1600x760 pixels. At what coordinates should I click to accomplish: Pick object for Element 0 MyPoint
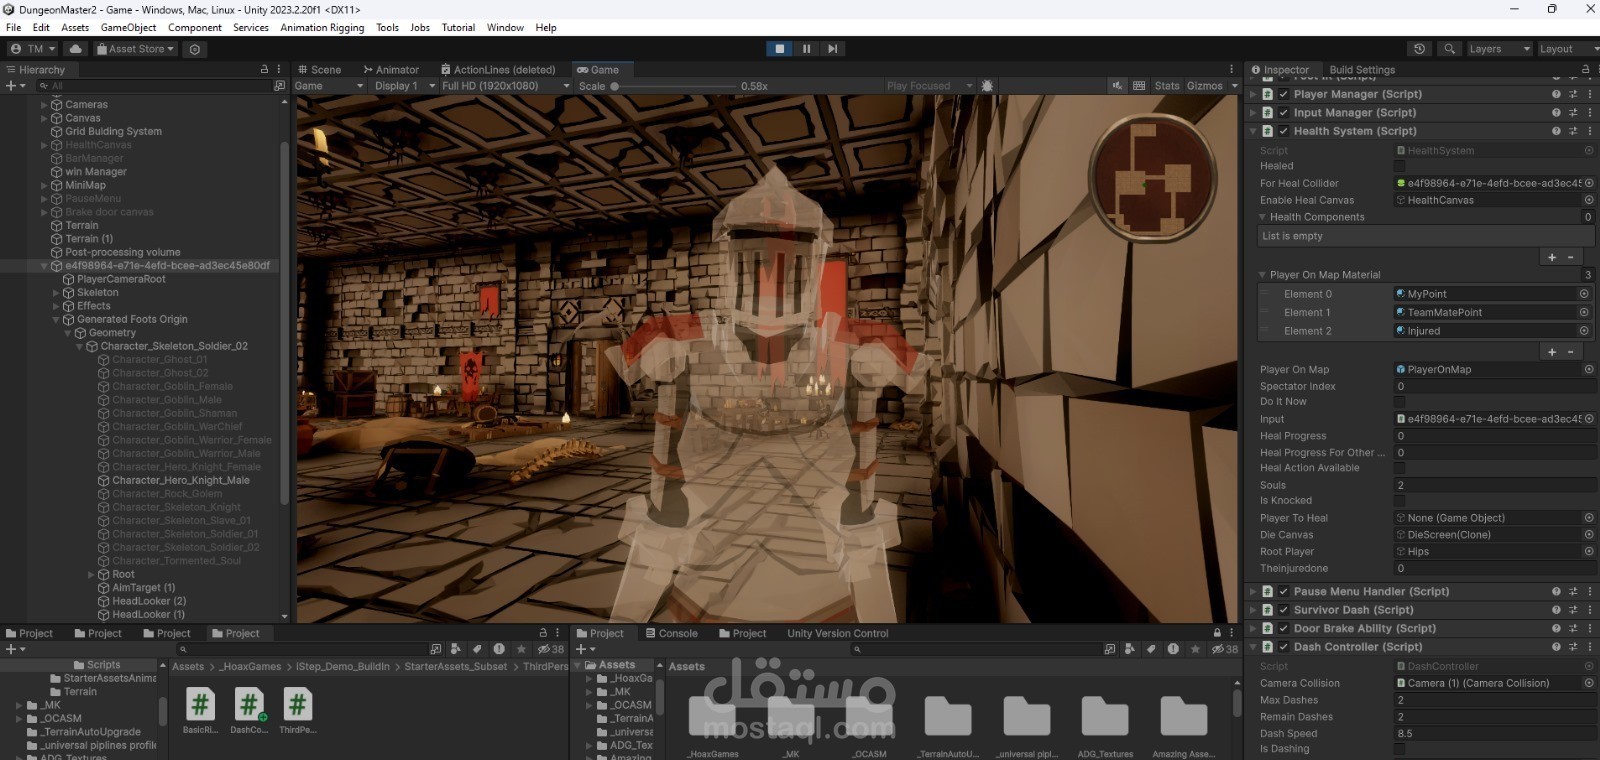click(x=1584, y=294)
